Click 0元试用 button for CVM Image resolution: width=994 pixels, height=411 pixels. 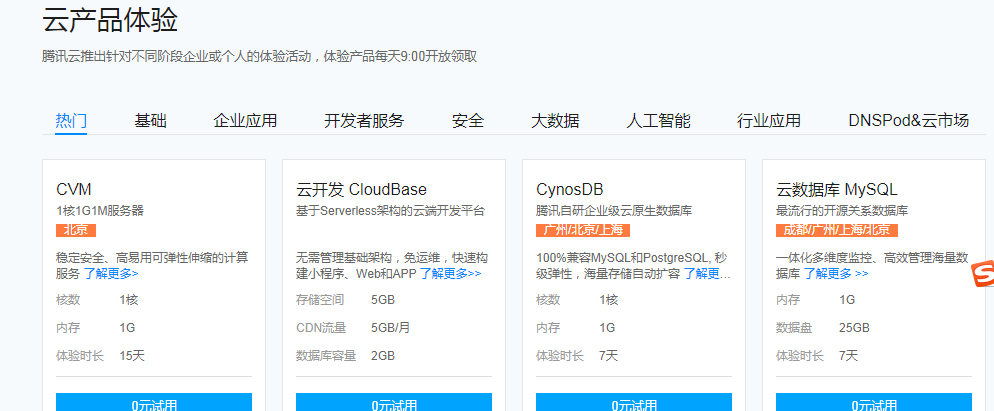(154, 402)
